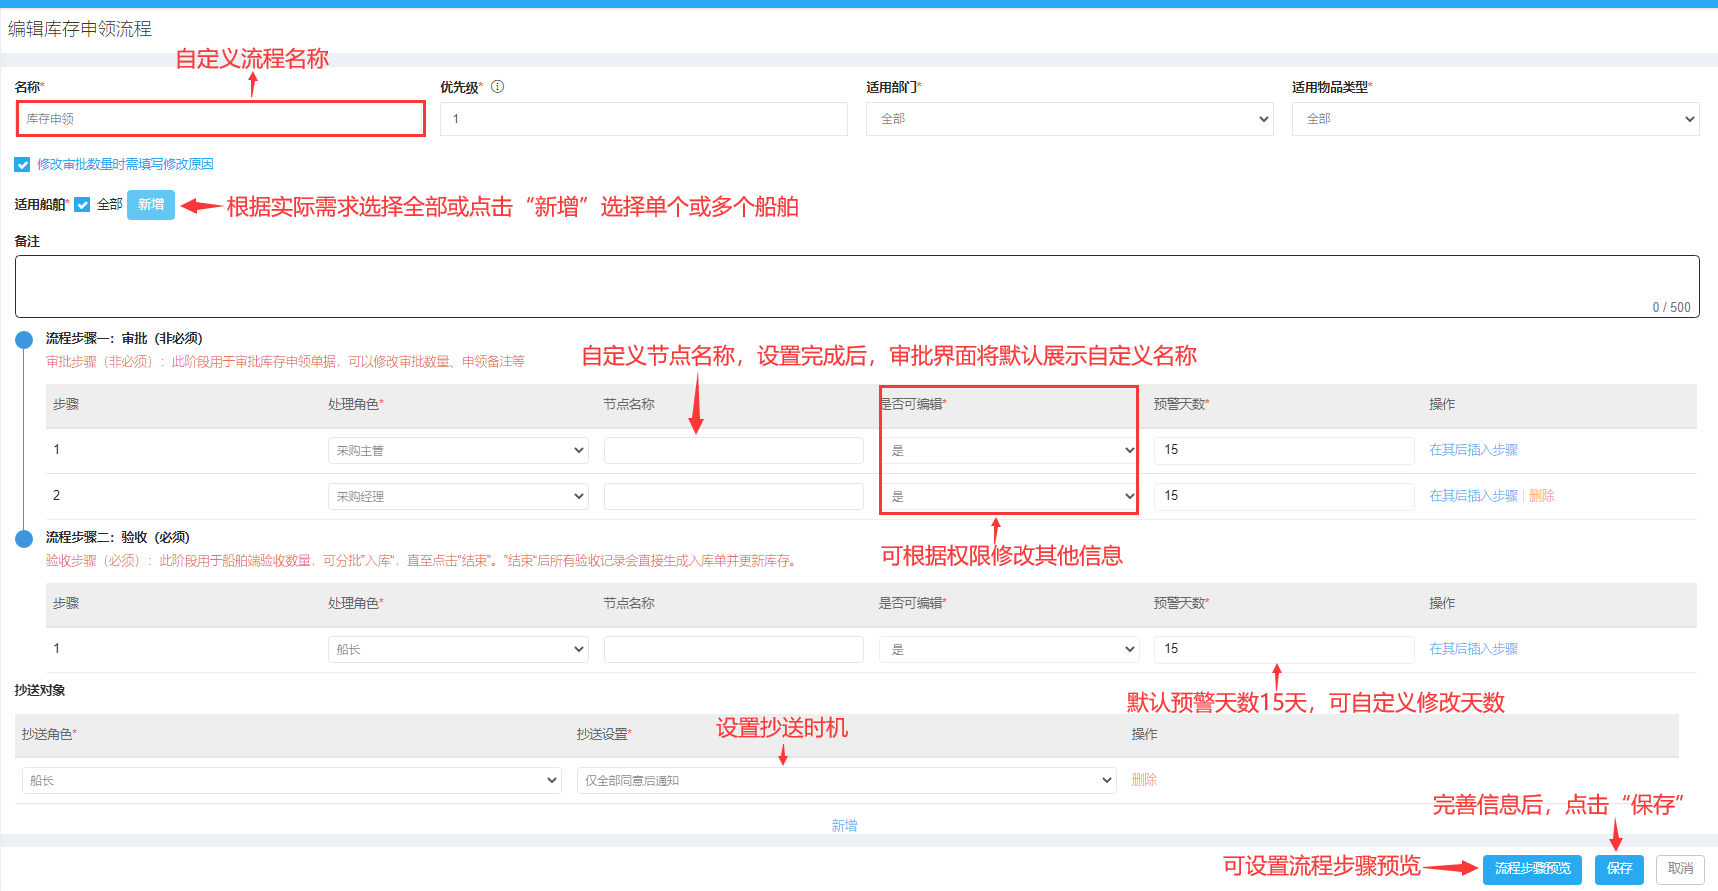Click the 流程步骤二: 验收 (必须) heading
The image size is (1718, 891).
[x=117, y=538]
